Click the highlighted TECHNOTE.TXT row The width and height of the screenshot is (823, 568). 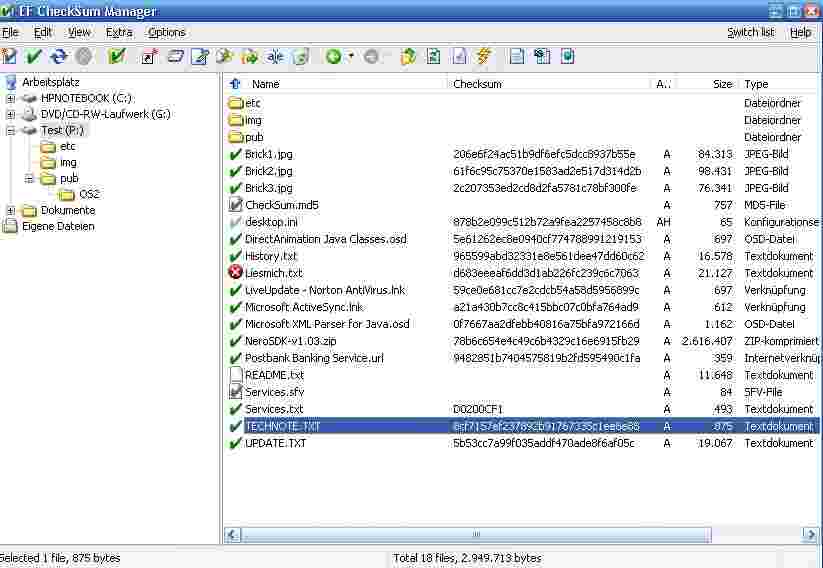point(523,426)
